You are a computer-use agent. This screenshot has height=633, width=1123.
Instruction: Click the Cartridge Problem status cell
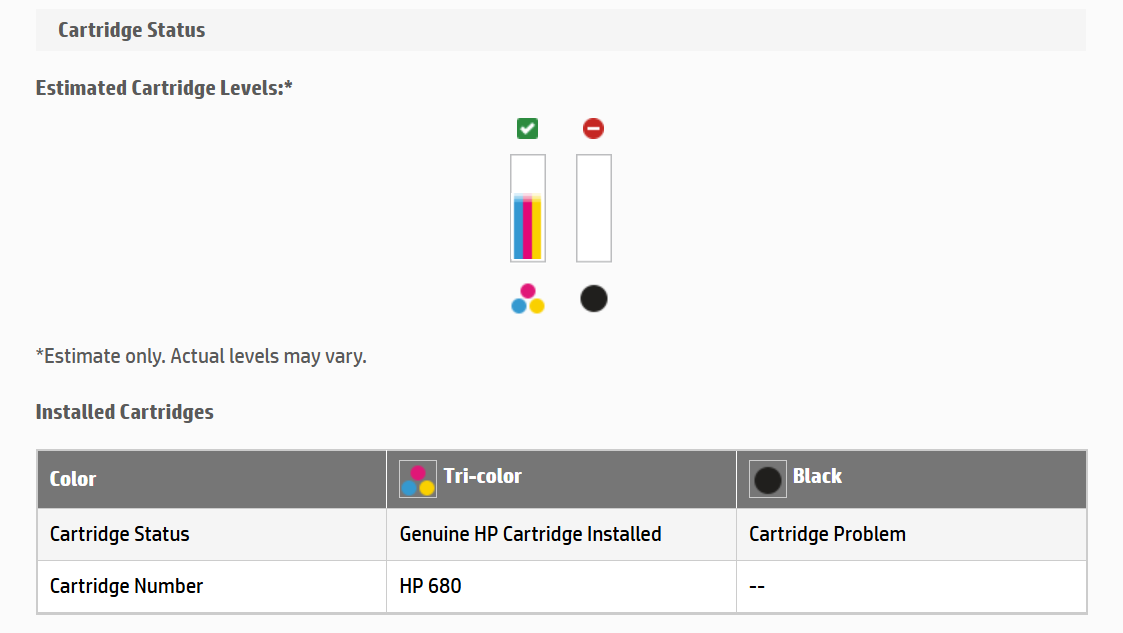click(827, 534)
